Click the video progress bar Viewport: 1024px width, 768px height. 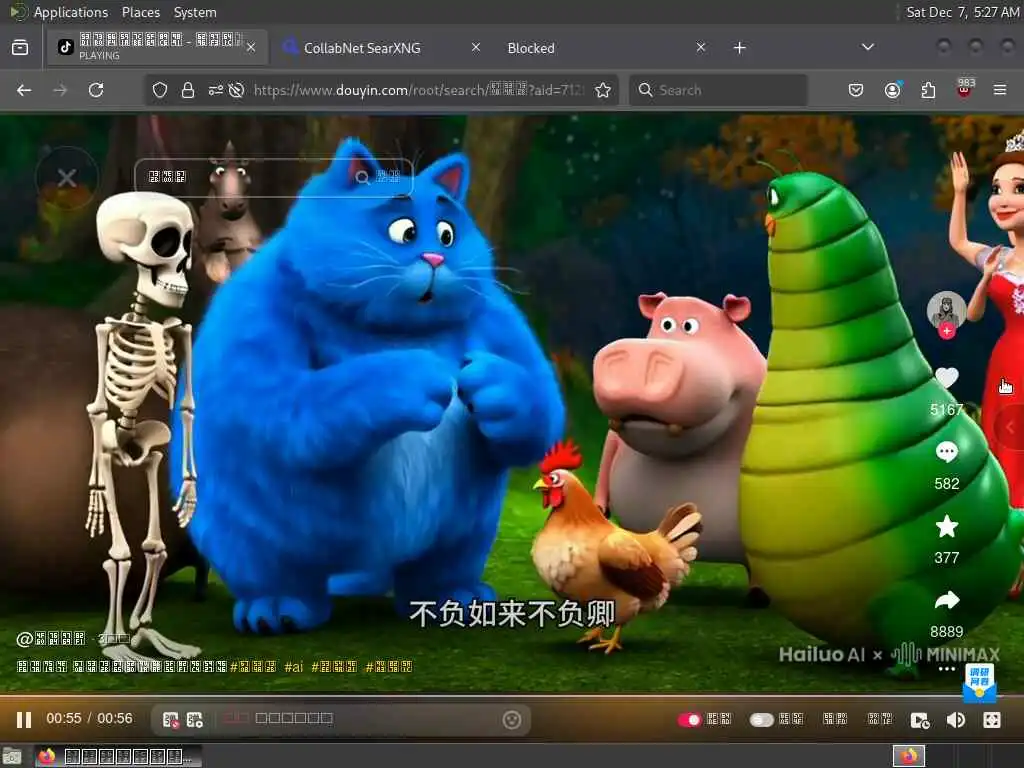click(512, 696)
